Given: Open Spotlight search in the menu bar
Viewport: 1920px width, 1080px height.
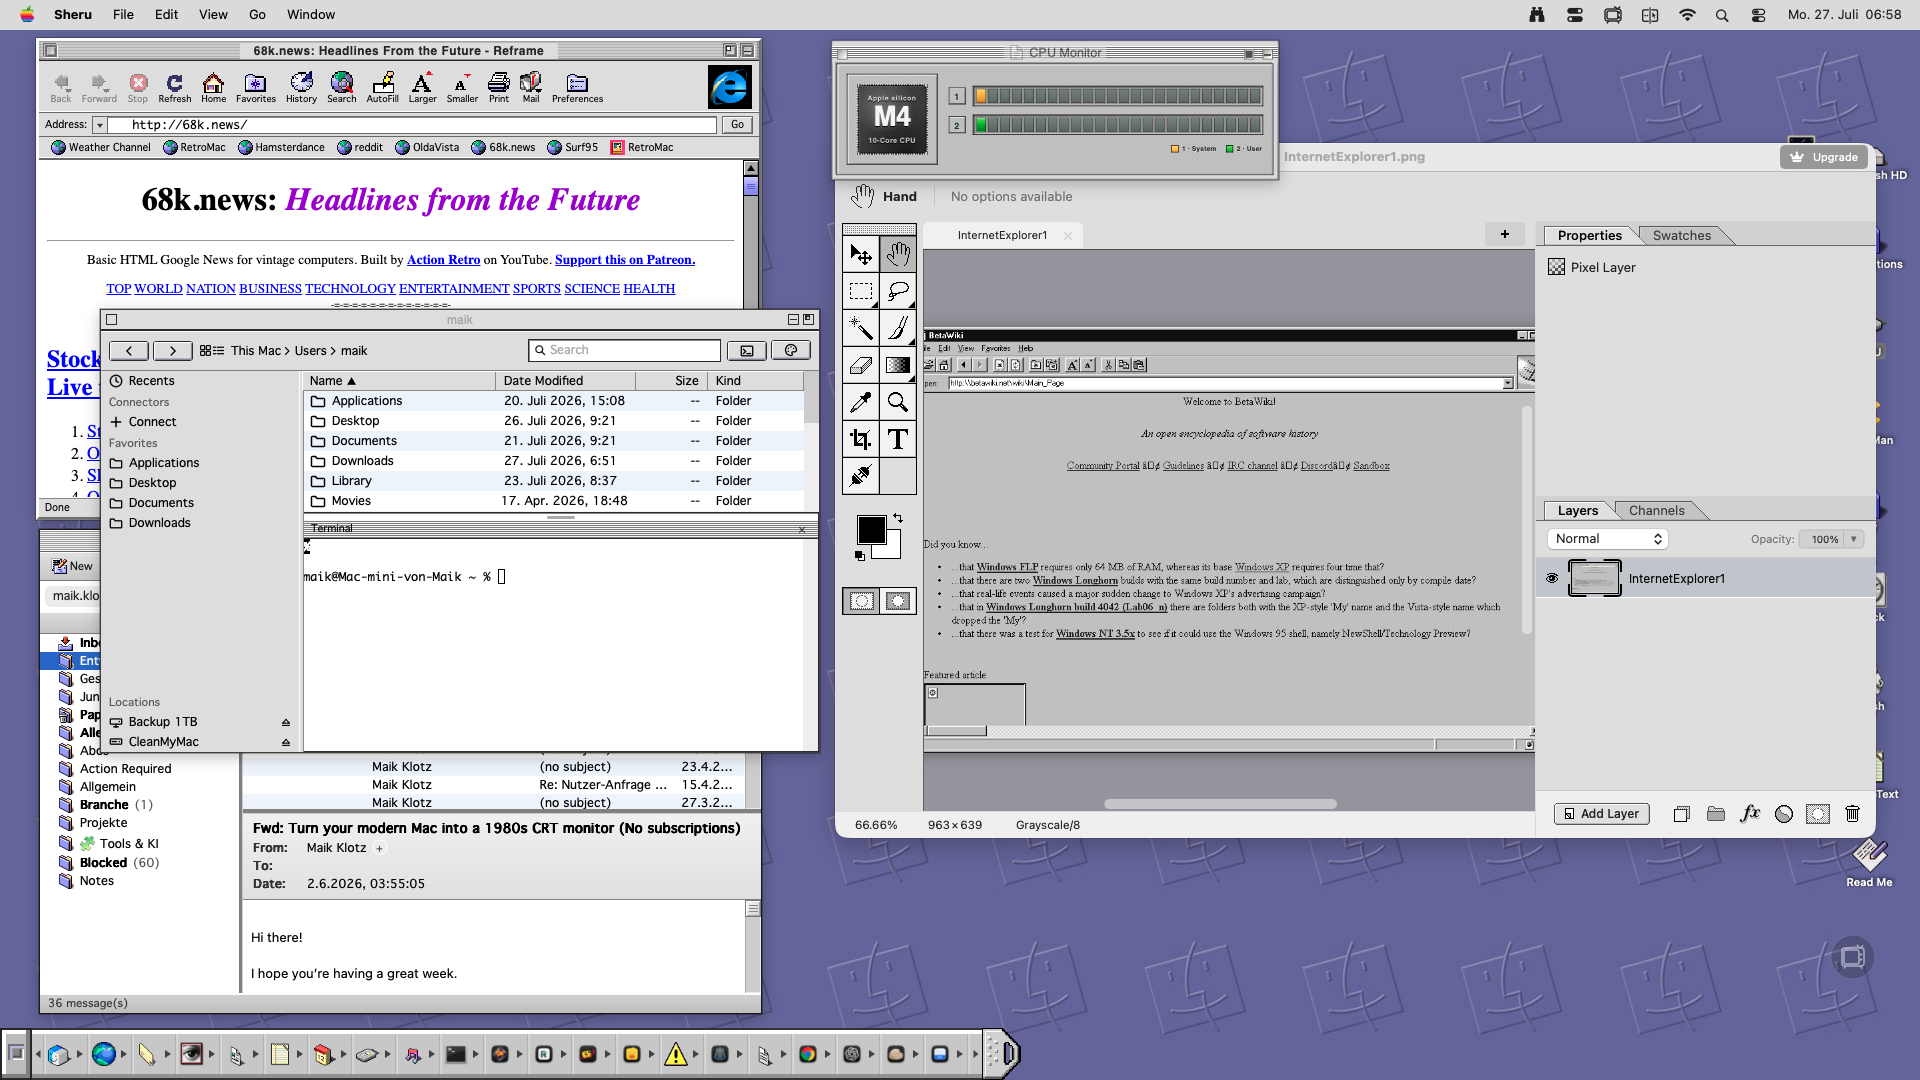Looking at the screenshot, I should (1721, 15).
